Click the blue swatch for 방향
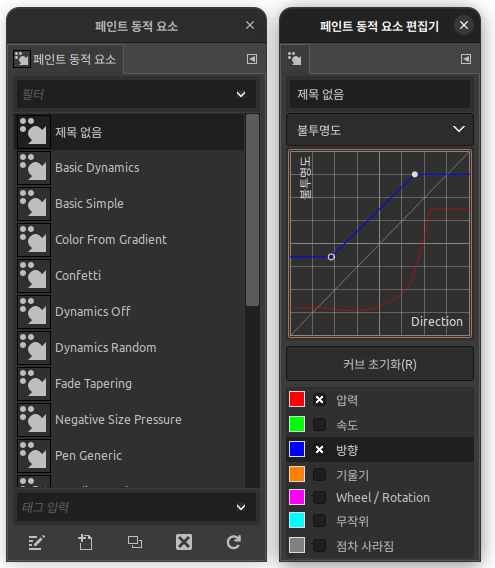 coord(297,449)
